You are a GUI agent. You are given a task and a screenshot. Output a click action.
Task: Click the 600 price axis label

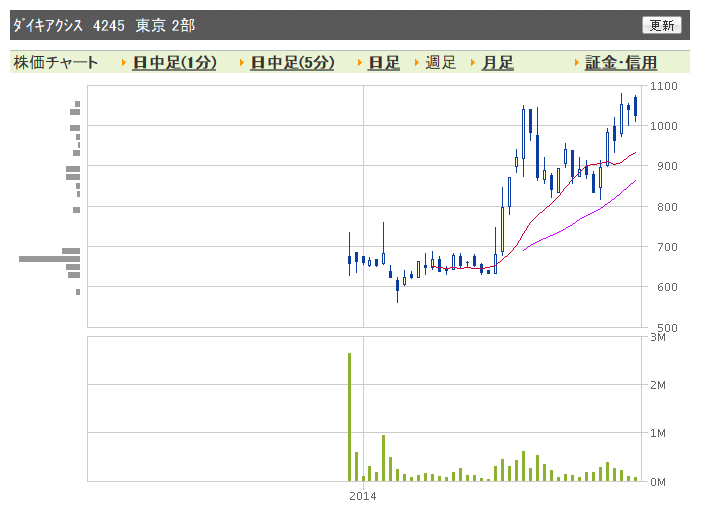(x=667, y=287)
